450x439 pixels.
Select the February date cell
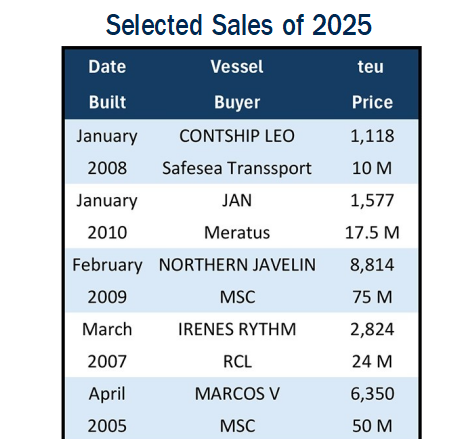click(x=107, y=266)
